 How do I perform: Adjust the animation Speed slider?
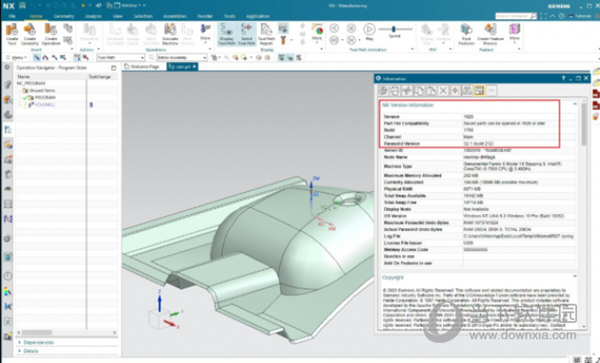coord(394,29)
